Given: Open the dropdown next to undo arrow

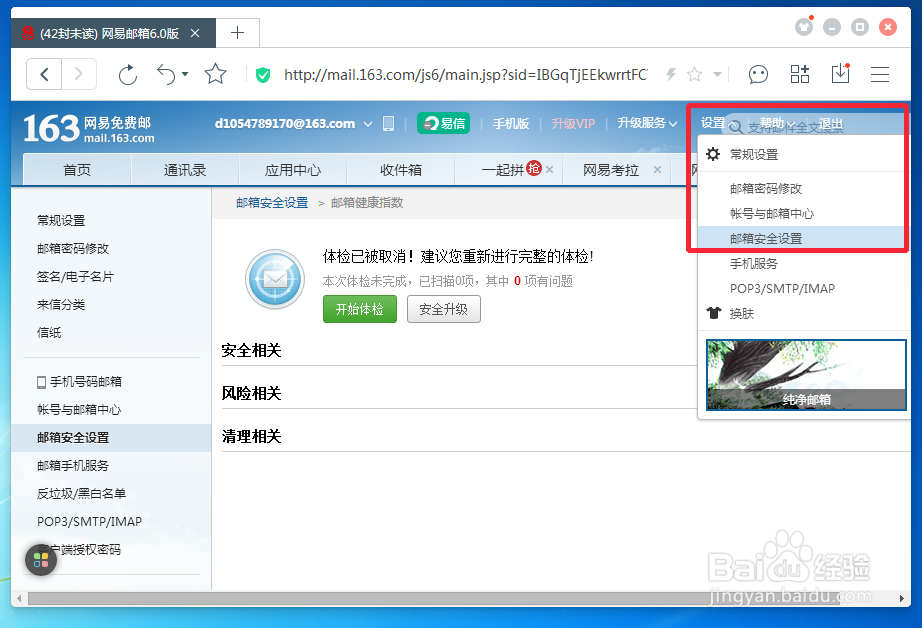Looking at the screenshot, I should click(185, 74).
